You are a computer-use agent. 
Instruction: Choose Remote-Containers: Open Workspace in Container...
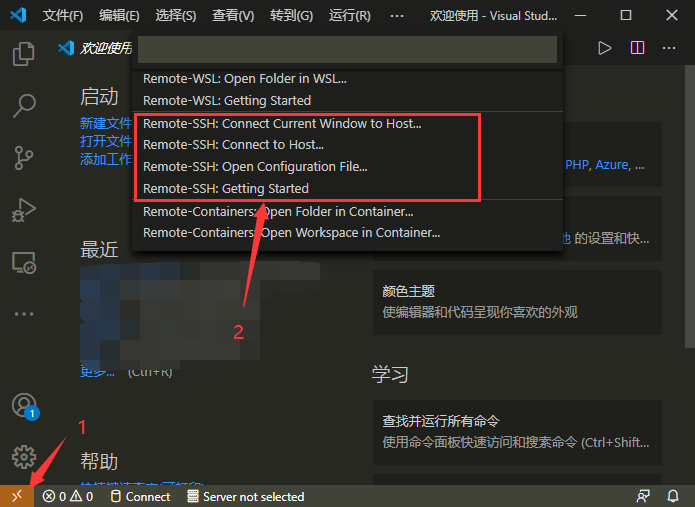(x=348, y=233)
